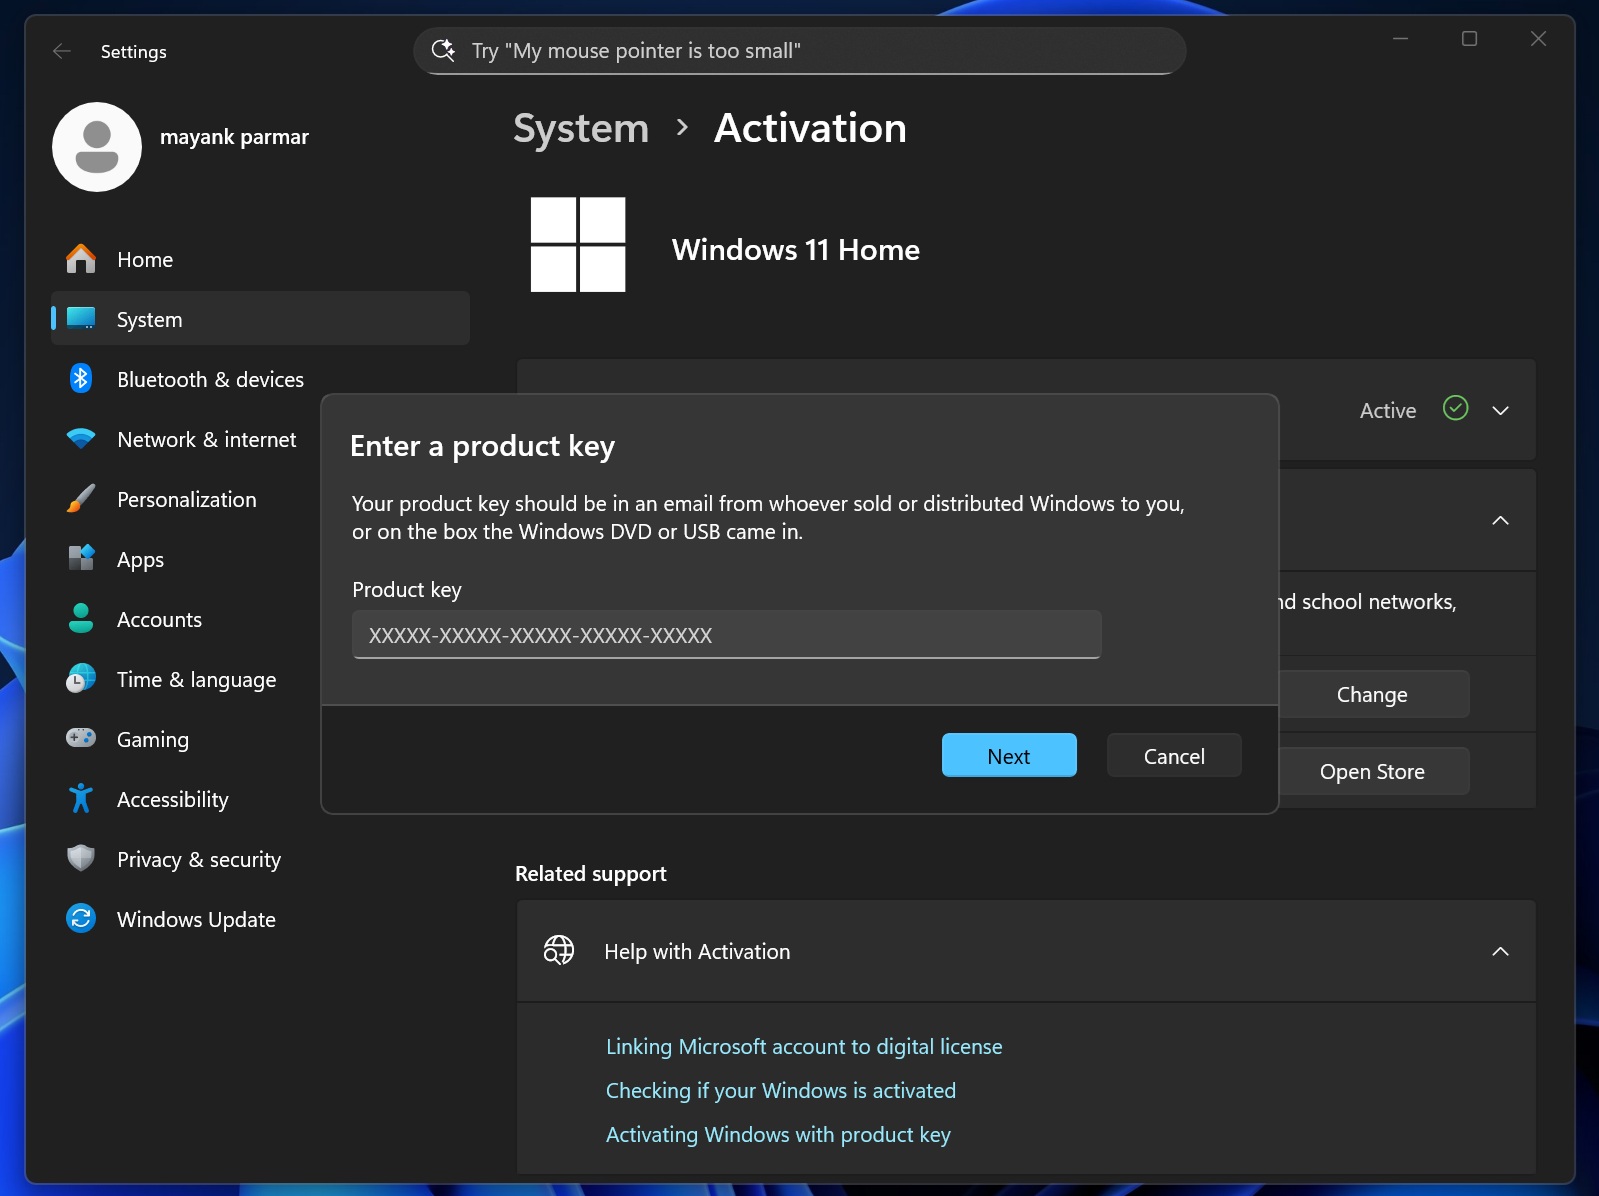The height and width of the screenshot is (1196, 1599).
Task: Click the System monitor icon
Action: 81,319
